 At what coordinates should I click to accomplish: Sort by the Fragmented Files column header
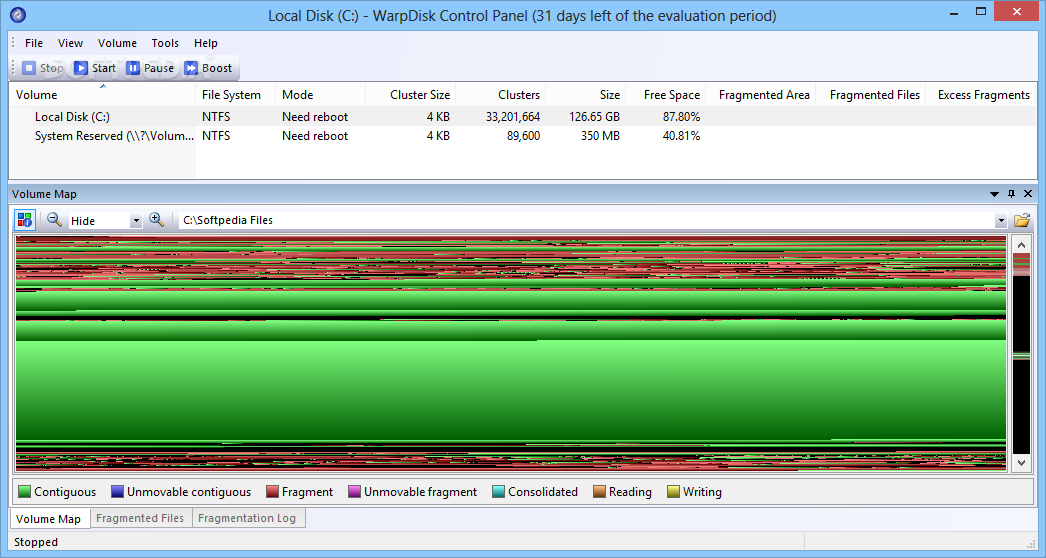pyautogui.click(x=871, y=95)
